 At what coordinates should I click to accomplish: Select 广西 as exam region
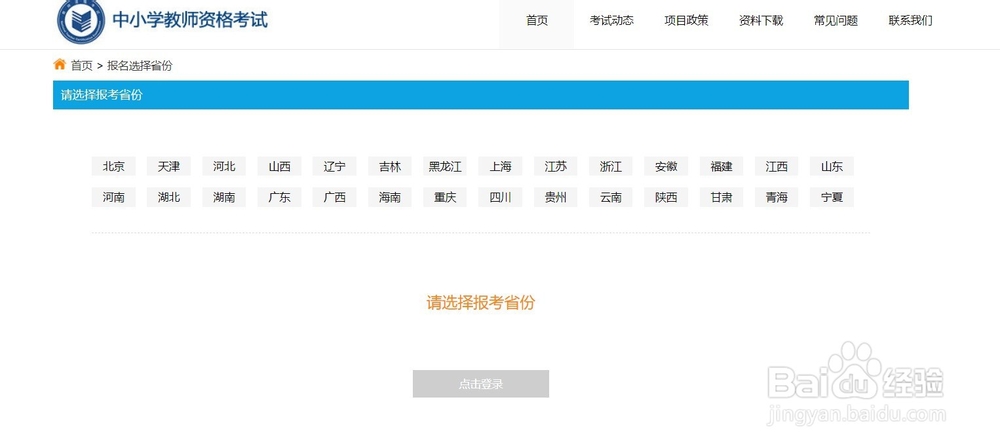334,197
